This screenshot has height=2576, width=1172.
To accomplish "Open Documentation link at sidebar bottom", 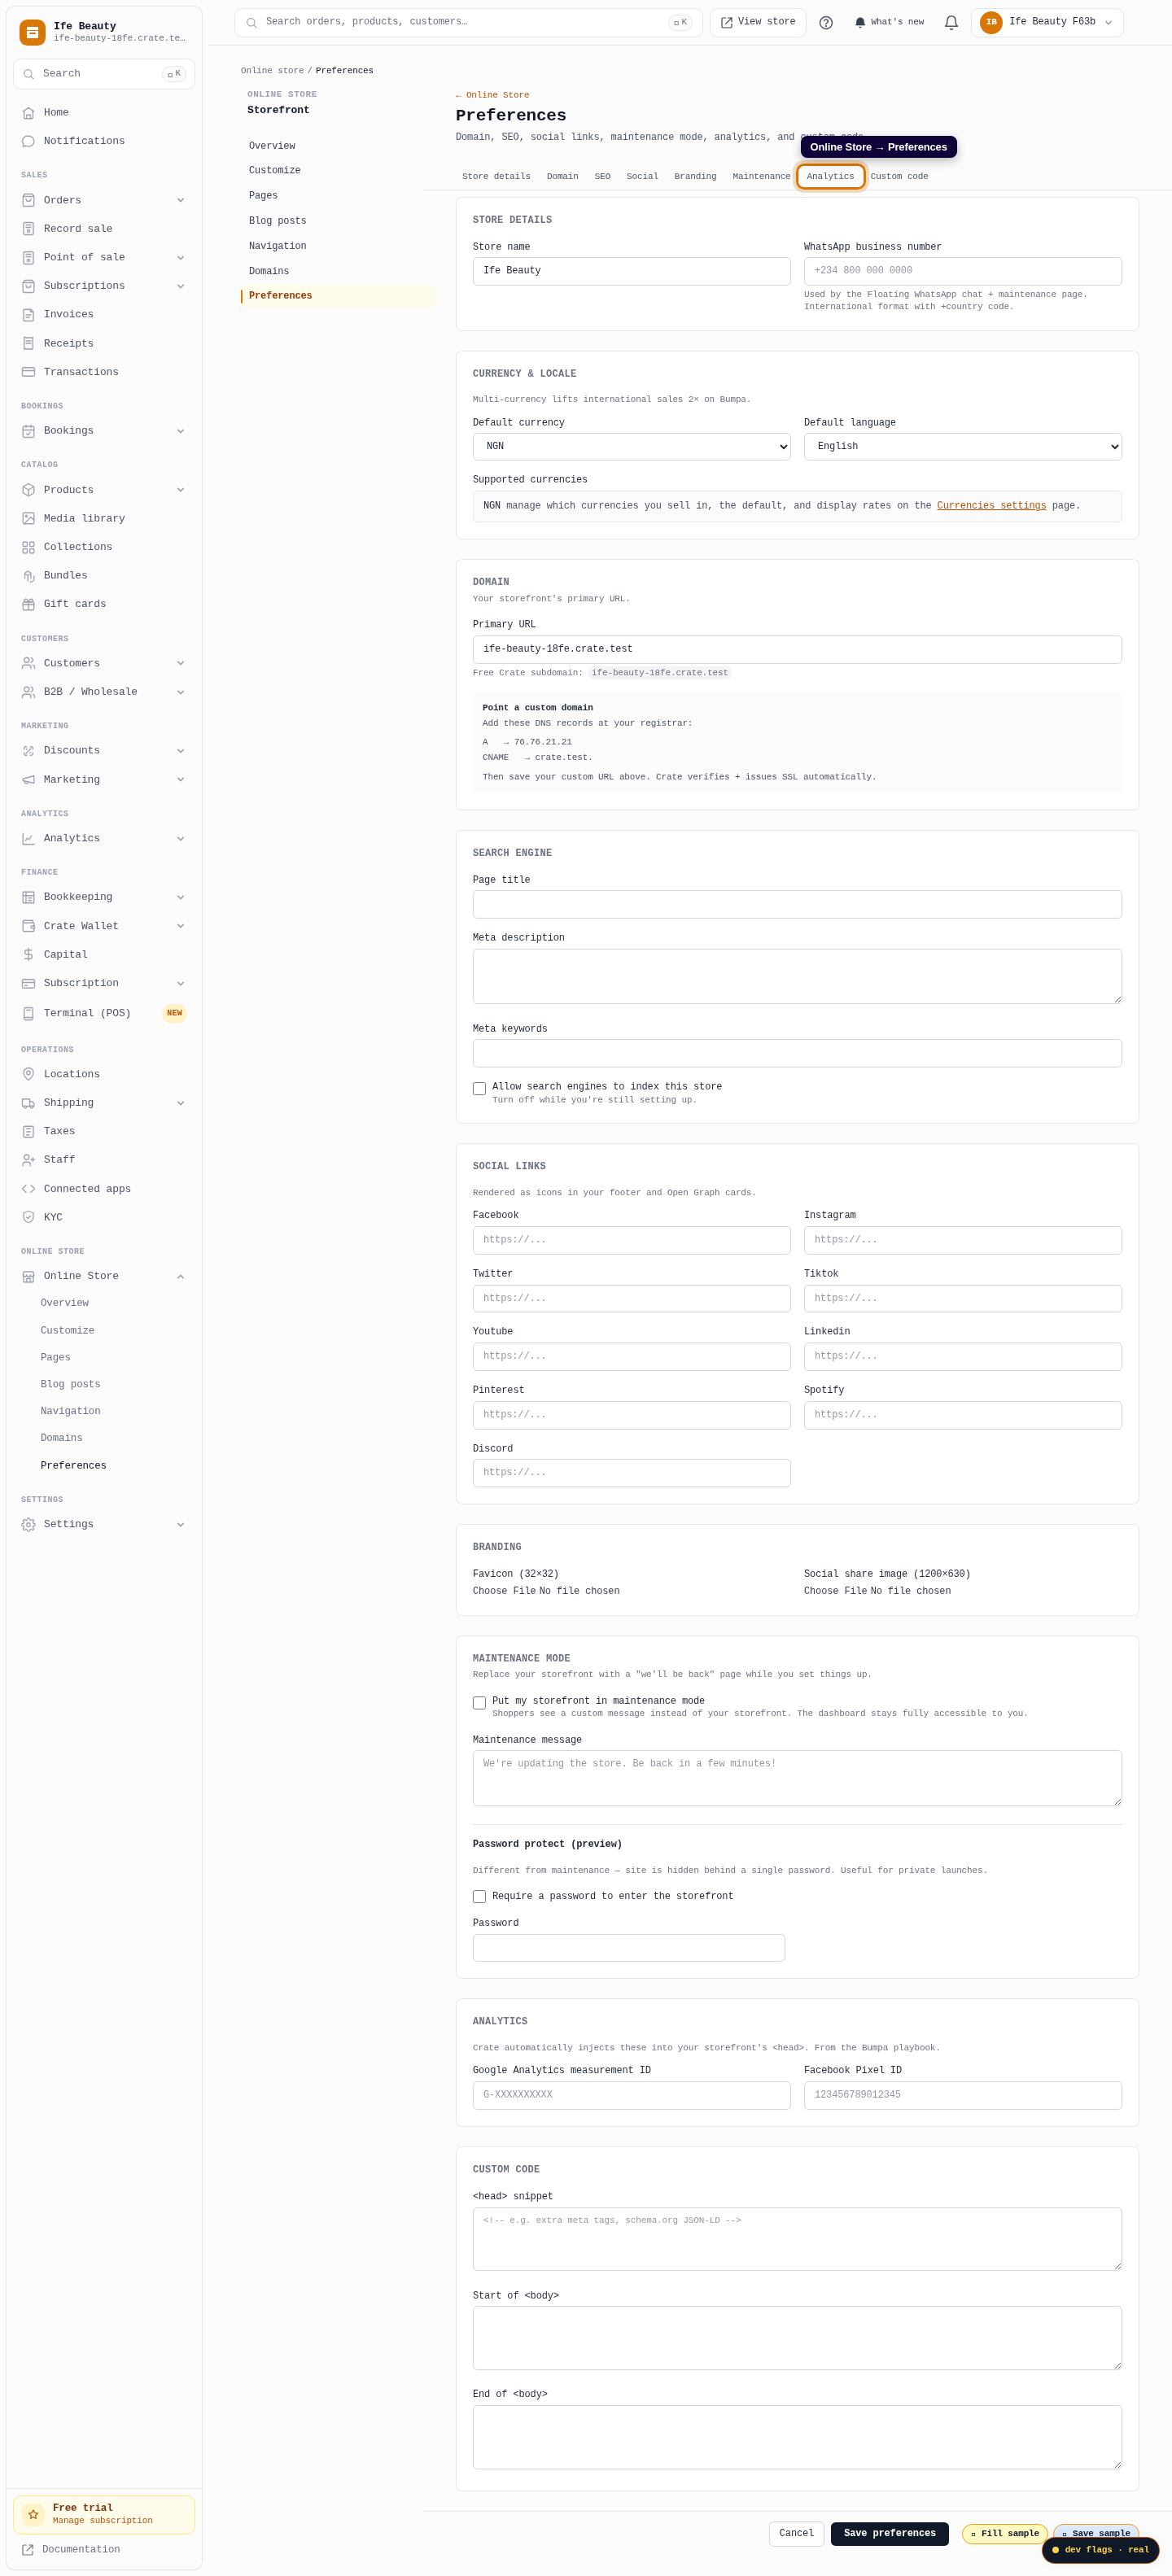I will pyautogui.click(x=81, y=2549).
